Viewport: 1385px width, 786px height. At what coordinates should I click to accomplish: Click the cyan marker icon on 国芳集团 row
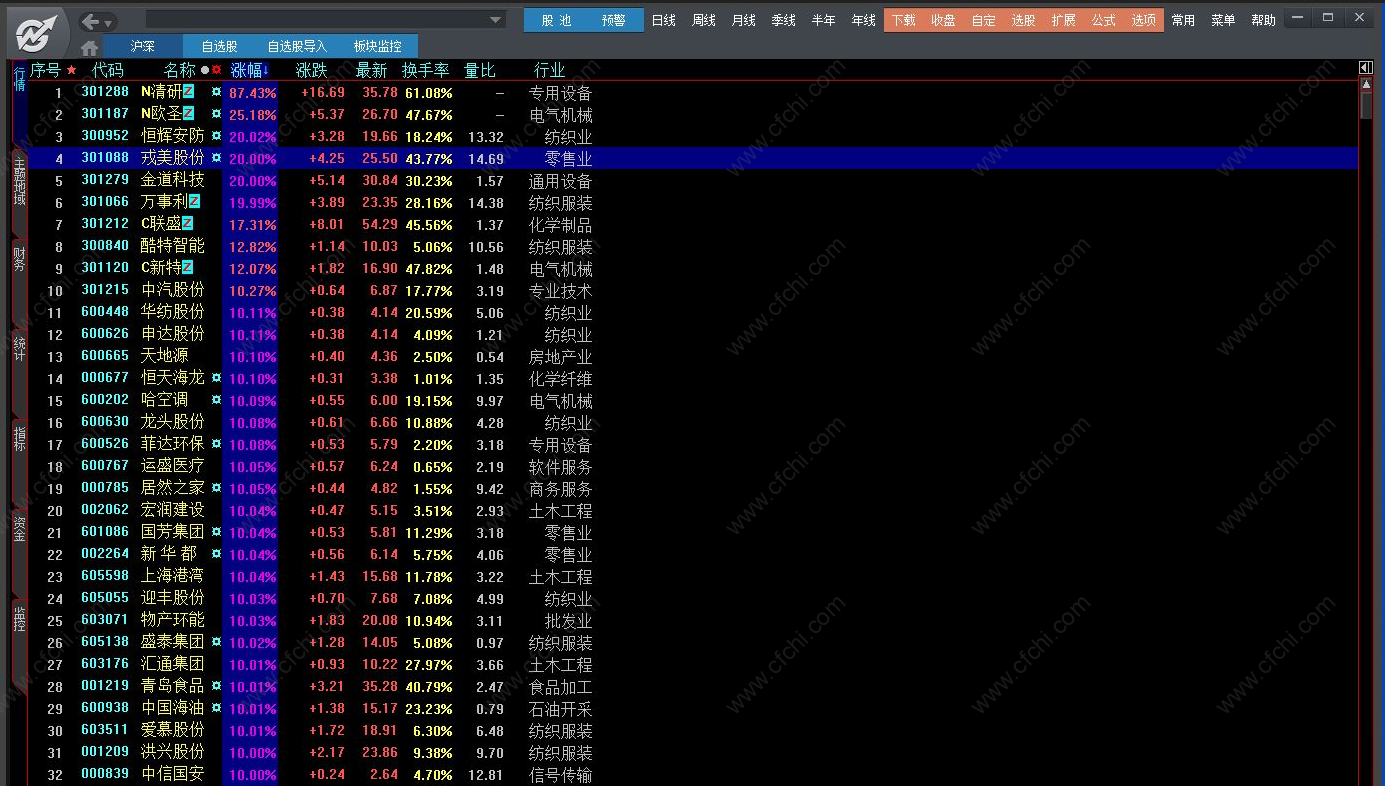[x=216, y=531]
